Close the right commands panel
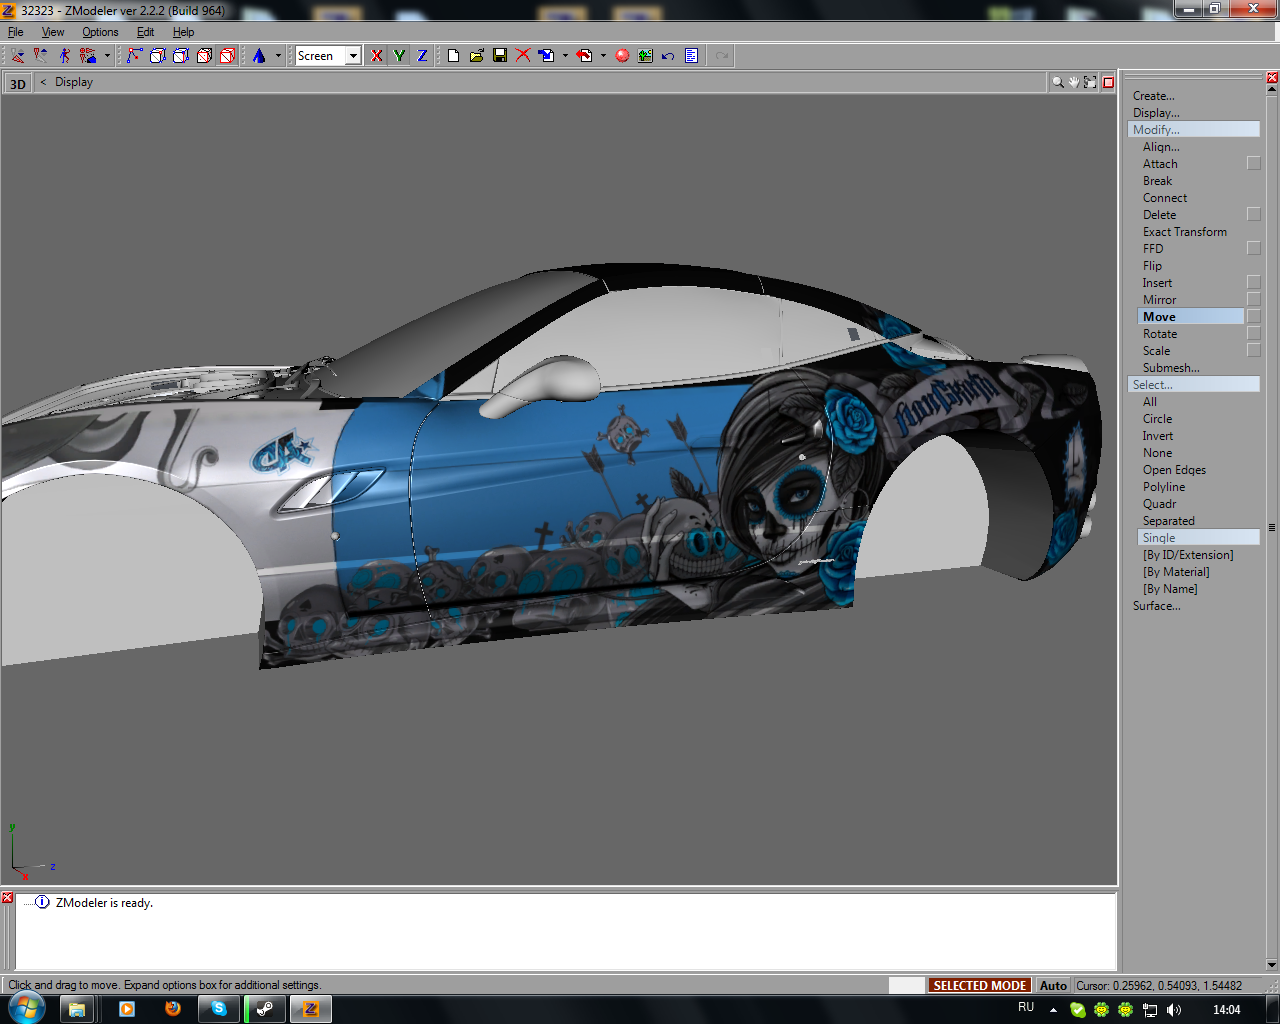The width and height of the screenshot is (1280, 1024). (1272, 77)
